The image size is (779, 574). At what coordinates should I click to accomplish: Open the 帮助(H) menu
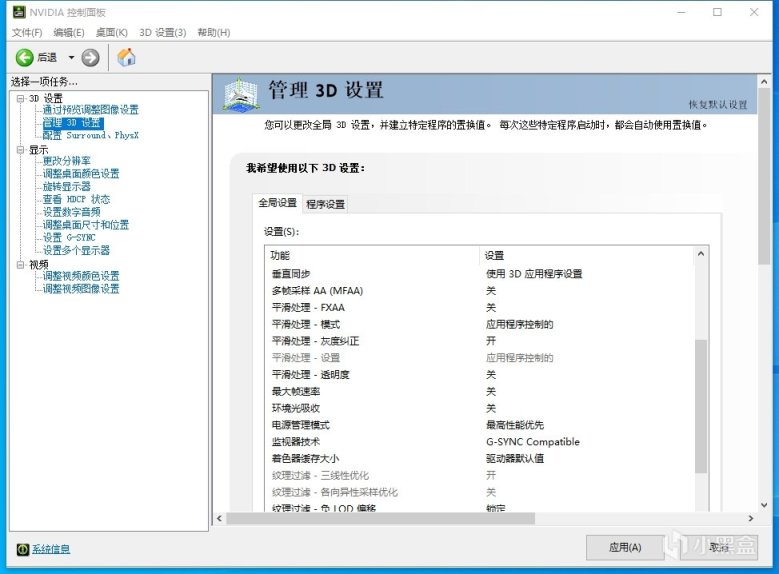pos(214,32)
